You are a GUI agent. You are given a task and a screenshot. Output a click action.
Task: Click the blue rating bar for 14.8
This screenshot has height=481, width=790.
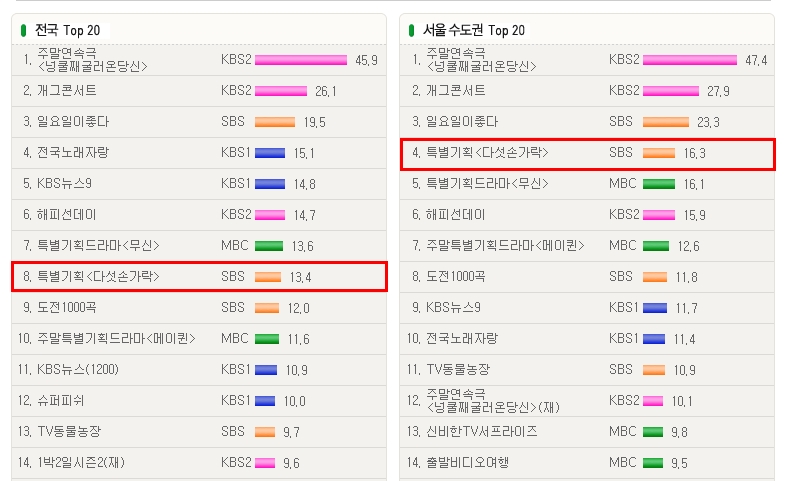click(x=270, y=184)
